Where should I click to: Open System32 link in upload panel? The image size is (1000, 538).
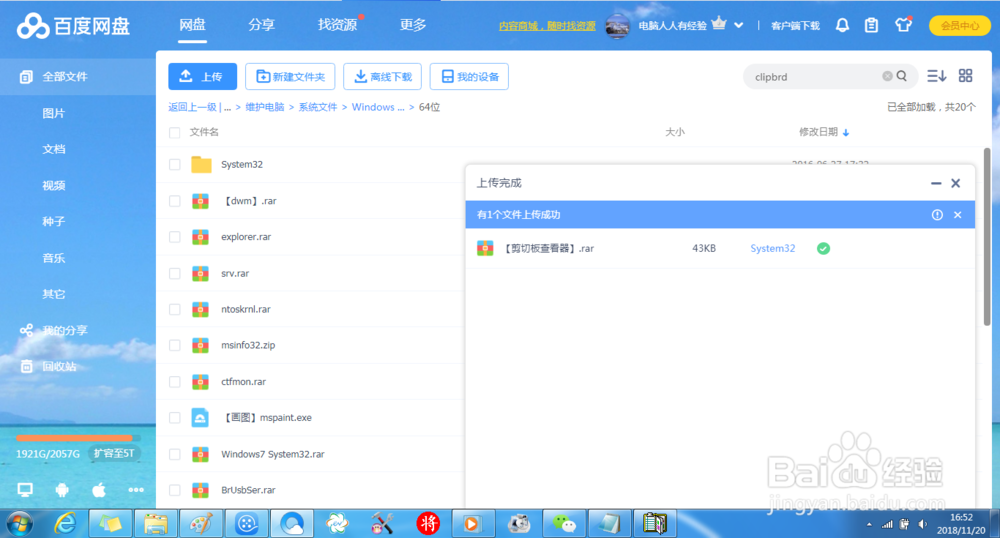tap(772, 249)
